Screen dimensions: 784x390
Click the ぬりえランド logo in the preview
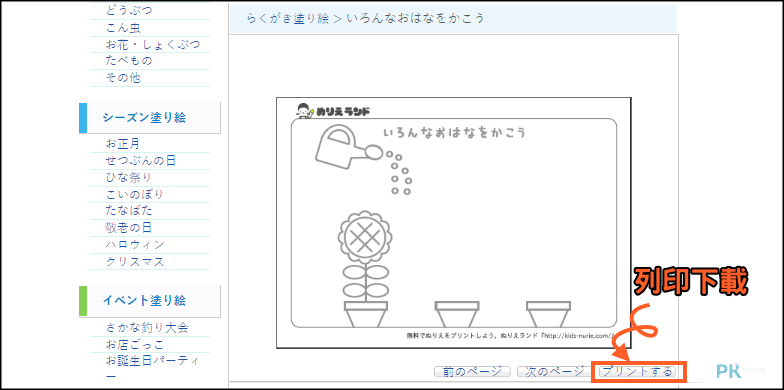click(x=332, y=111)
